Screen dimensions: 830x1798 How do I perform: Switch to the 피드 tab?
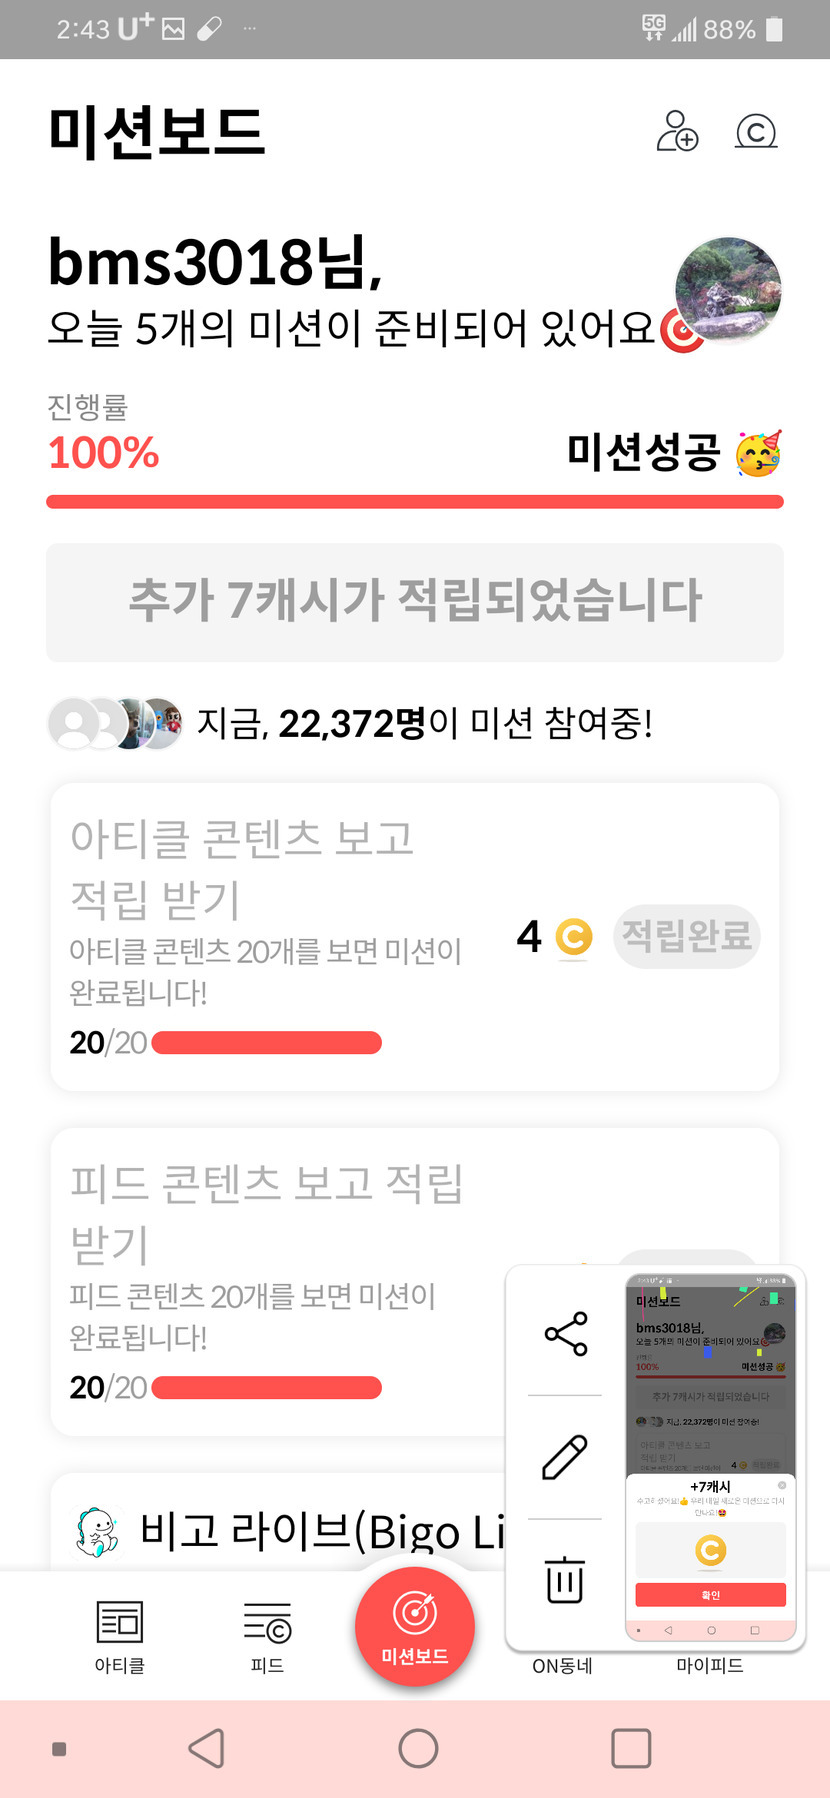coord(267,1636)
